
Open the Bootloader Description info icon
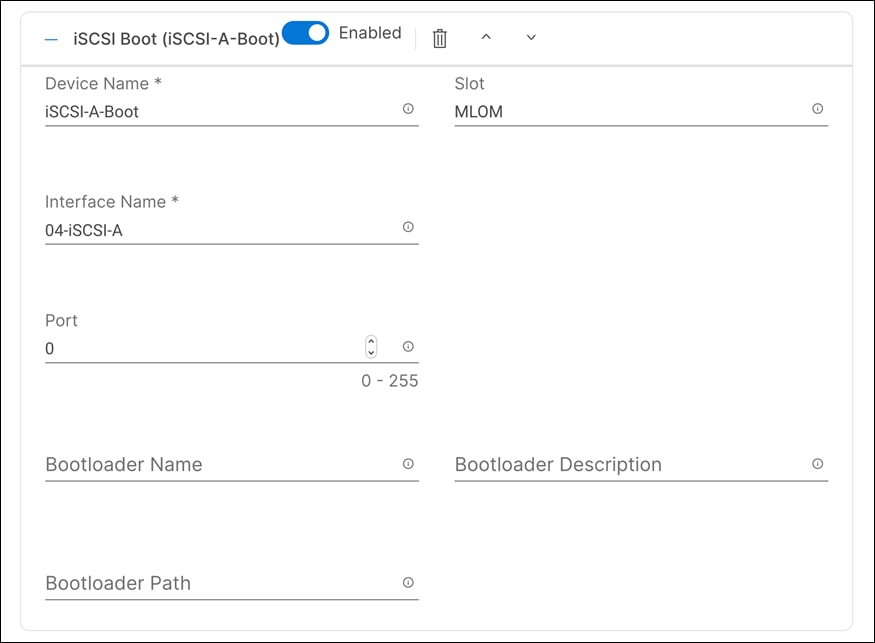click(x=817, y=462)
